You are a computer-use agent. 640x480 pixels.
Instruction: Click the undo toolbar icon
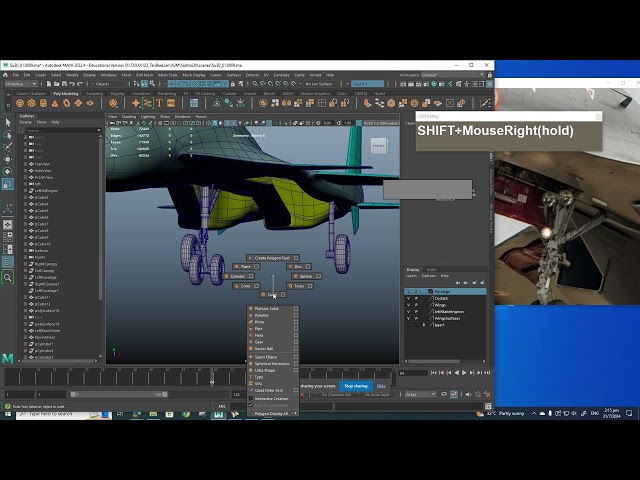coord(72,84)
